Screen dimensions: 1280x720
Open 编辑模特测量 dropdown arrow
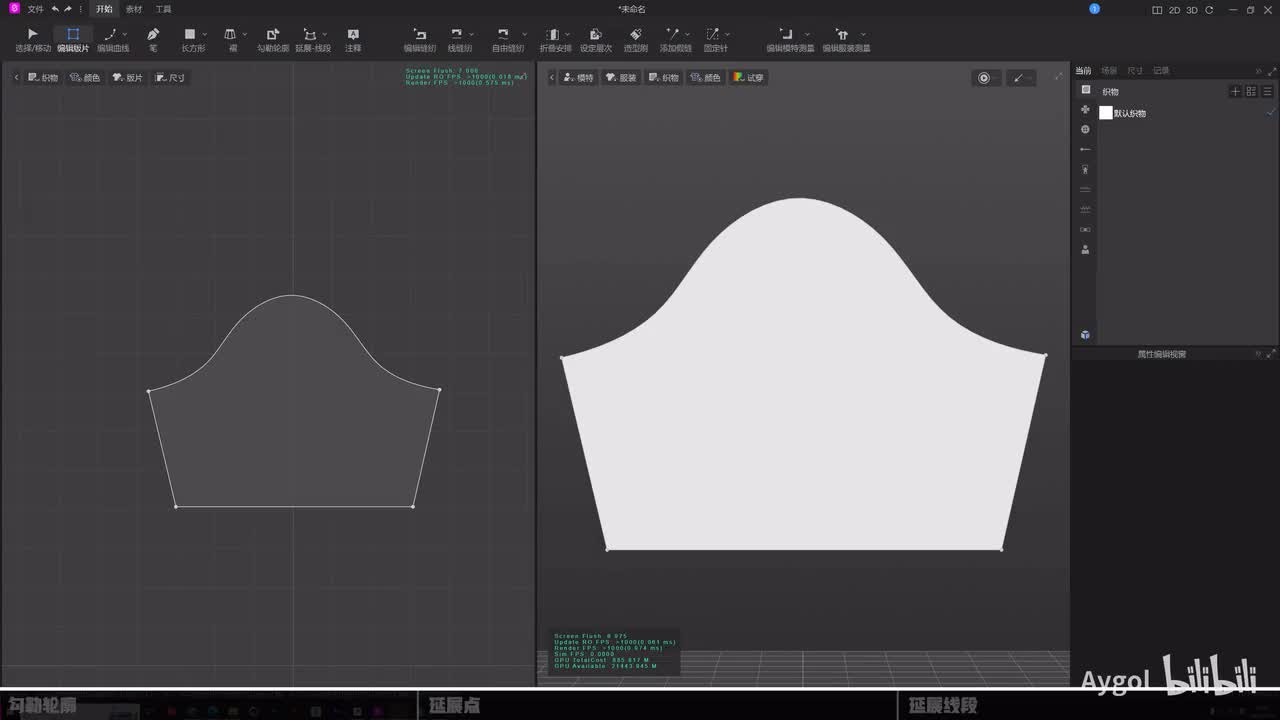pos(808,34)
